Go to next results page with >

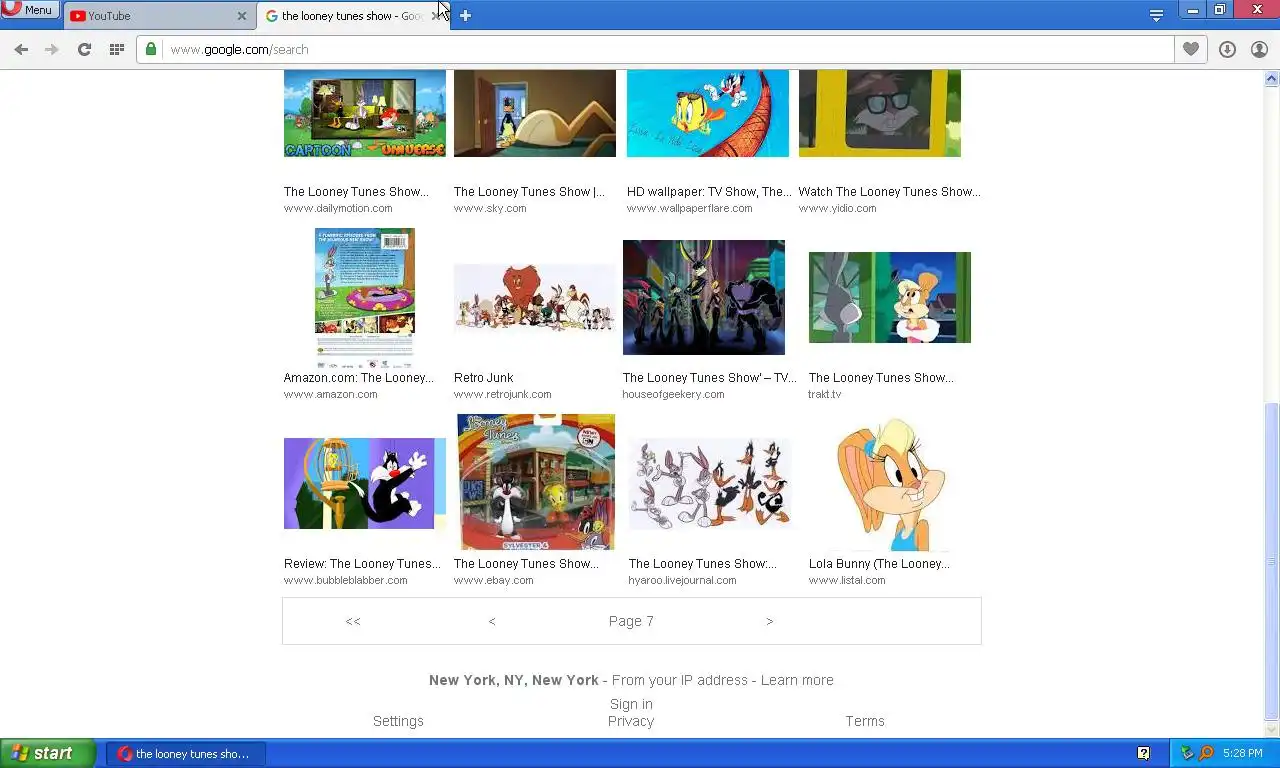click(x=769, y=621)
